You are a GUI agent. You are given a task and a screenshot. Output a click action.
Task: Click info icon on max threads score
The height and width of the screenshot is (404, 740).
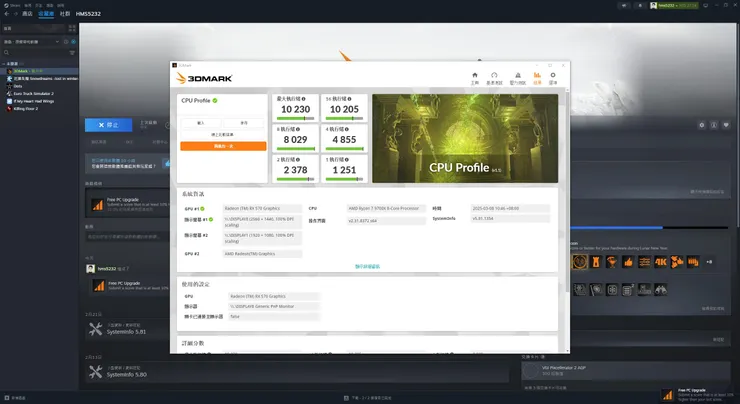coord(303,99)
